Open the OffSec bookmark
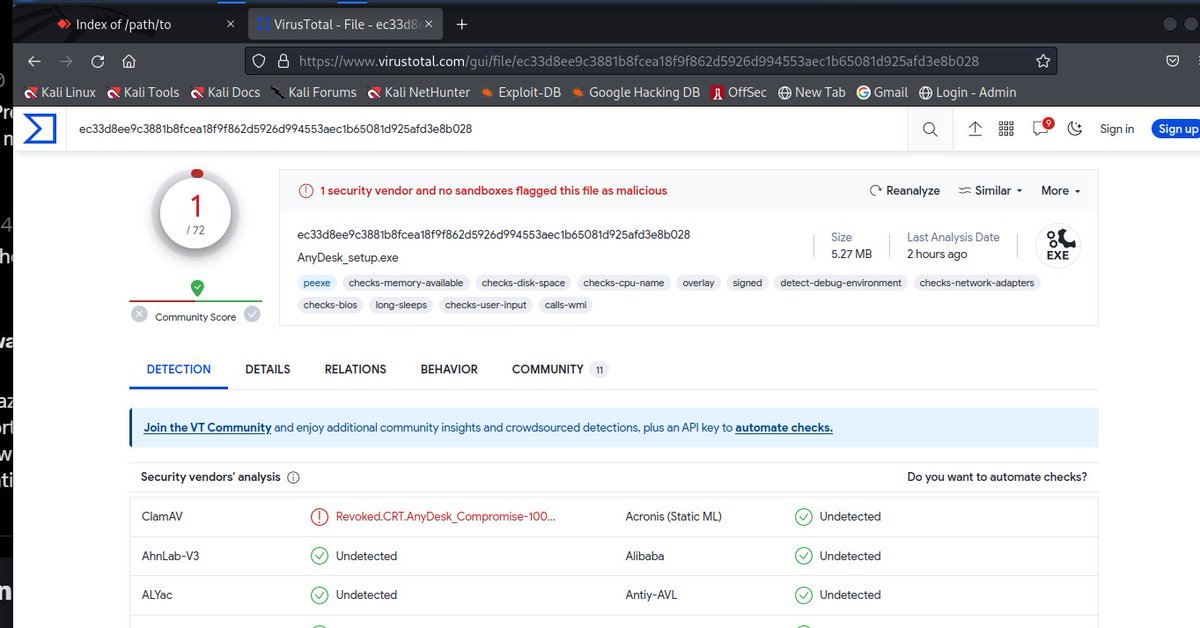Image resolution: width=1200 pixels, height=628 pixels. click(738, 92)
